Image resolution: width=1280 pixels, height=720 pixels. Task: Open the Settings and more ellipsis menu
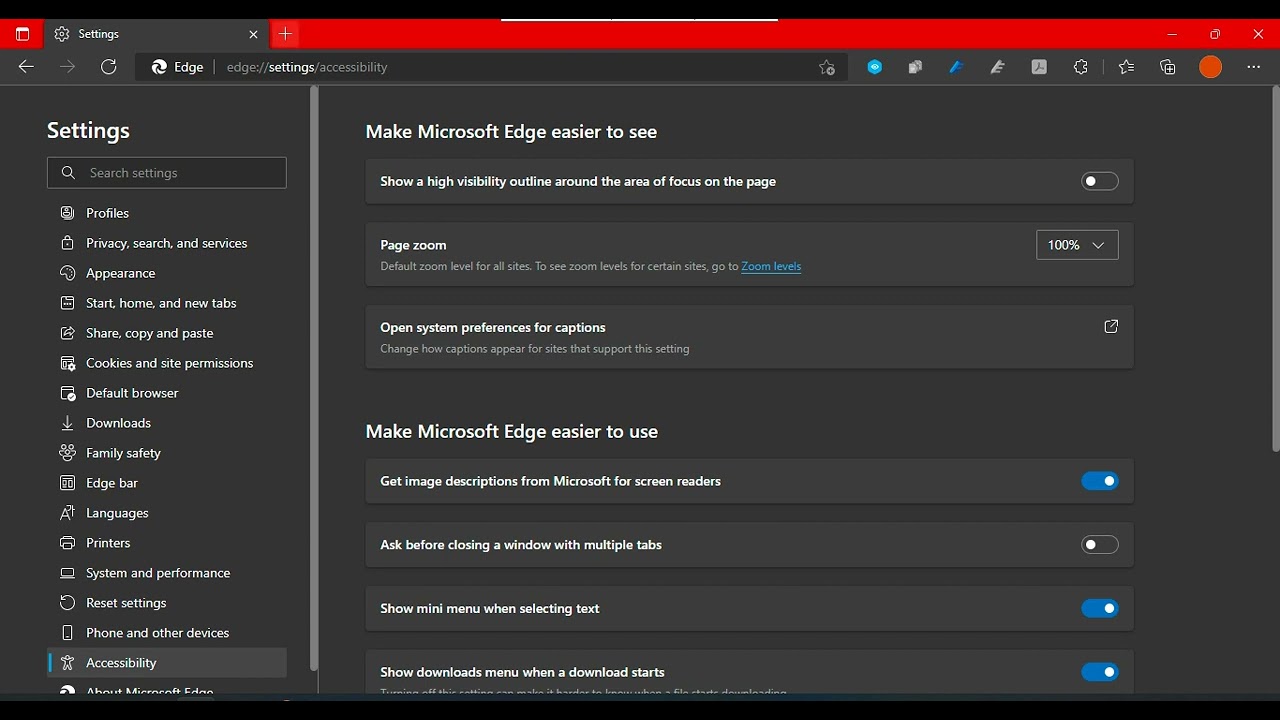(x=1254, y=67)
